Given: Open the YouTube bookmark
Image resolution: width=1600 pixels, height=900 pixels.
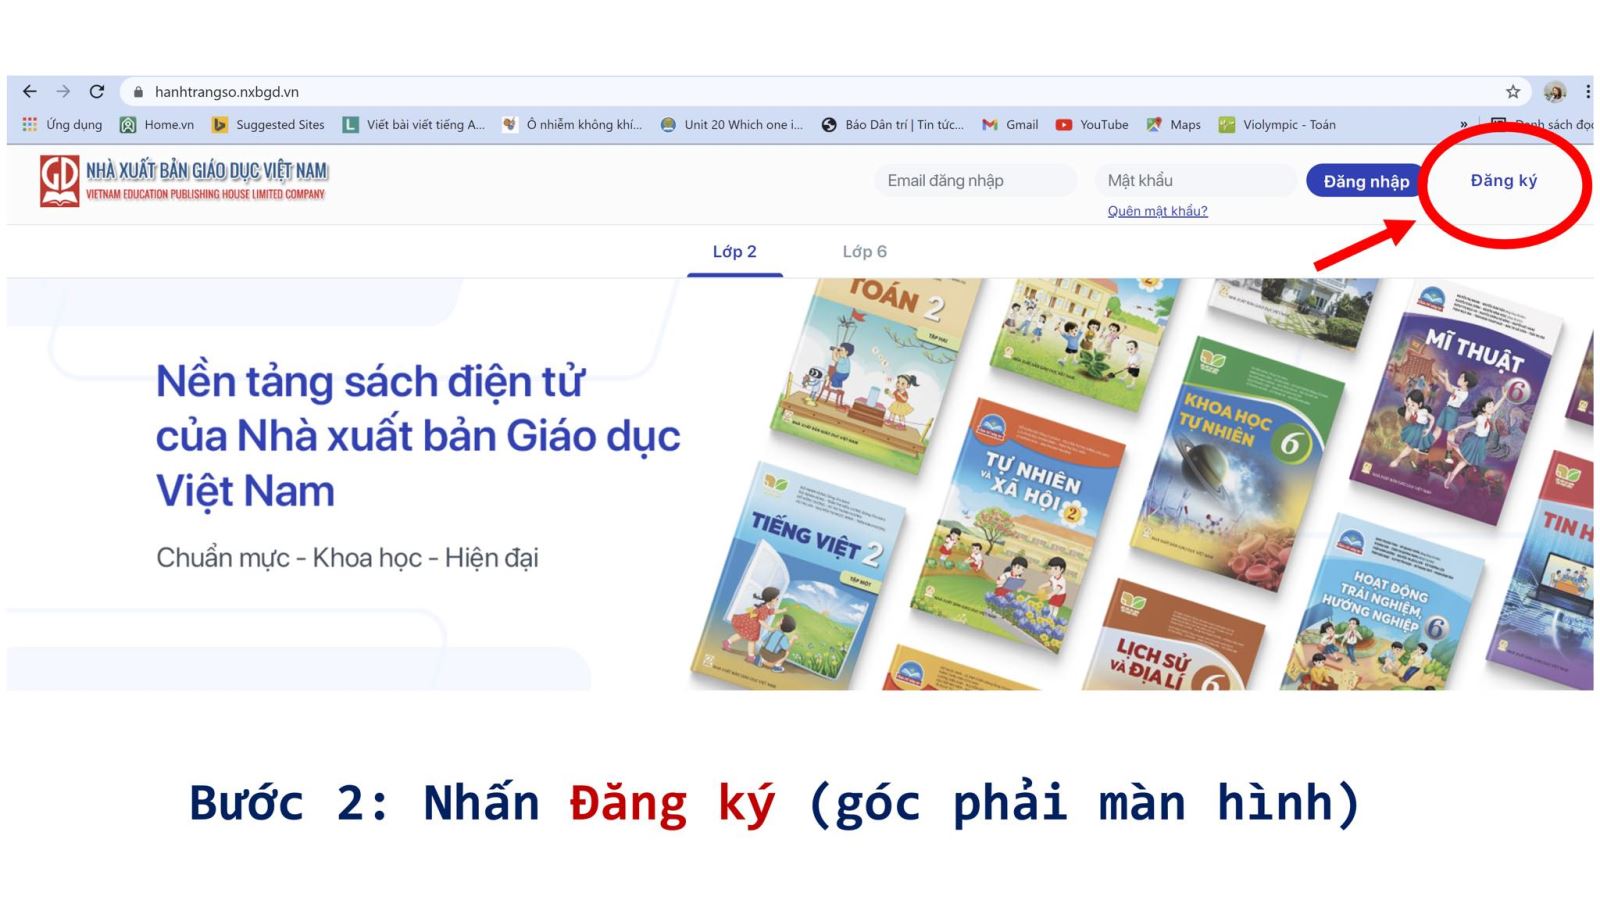Looking at the screenshot, I should click(x=1092, y=125).
